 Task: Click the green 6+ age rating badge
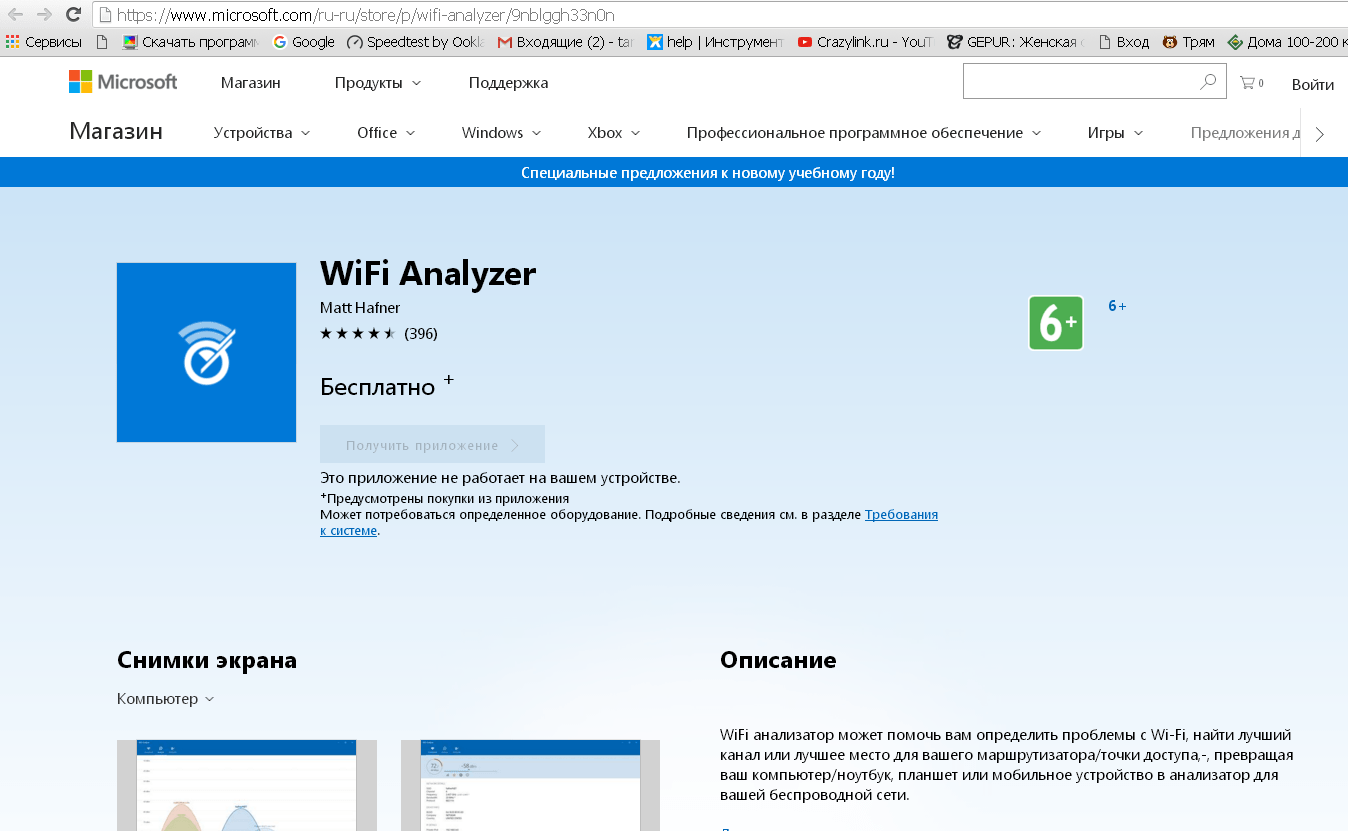tap(1055, 323)
